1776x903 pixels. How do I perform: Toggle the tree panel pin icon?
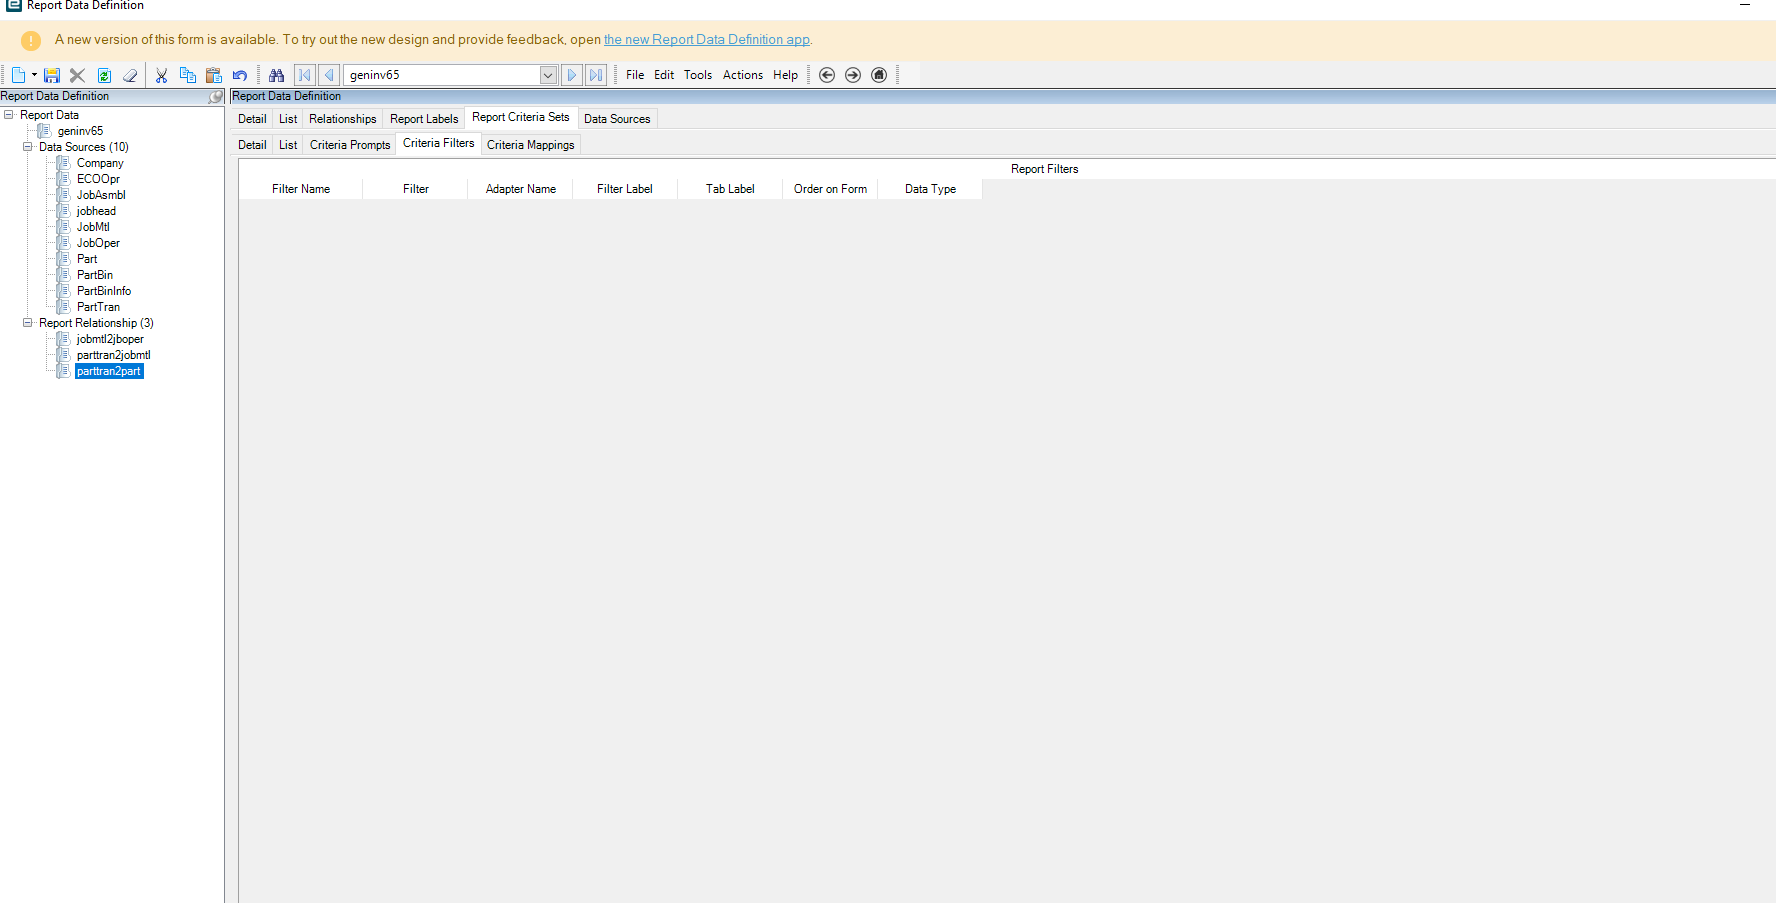(x=215, y=97)
